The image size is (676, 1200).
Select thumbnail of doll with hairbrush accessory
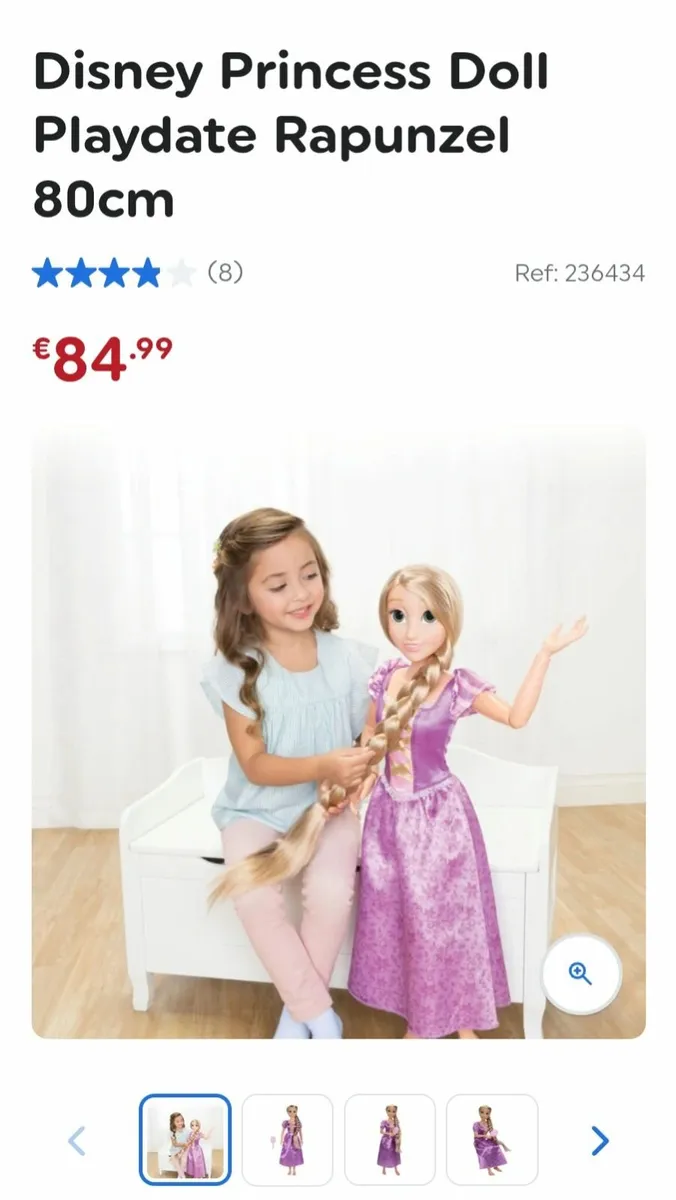(288, 1140)
